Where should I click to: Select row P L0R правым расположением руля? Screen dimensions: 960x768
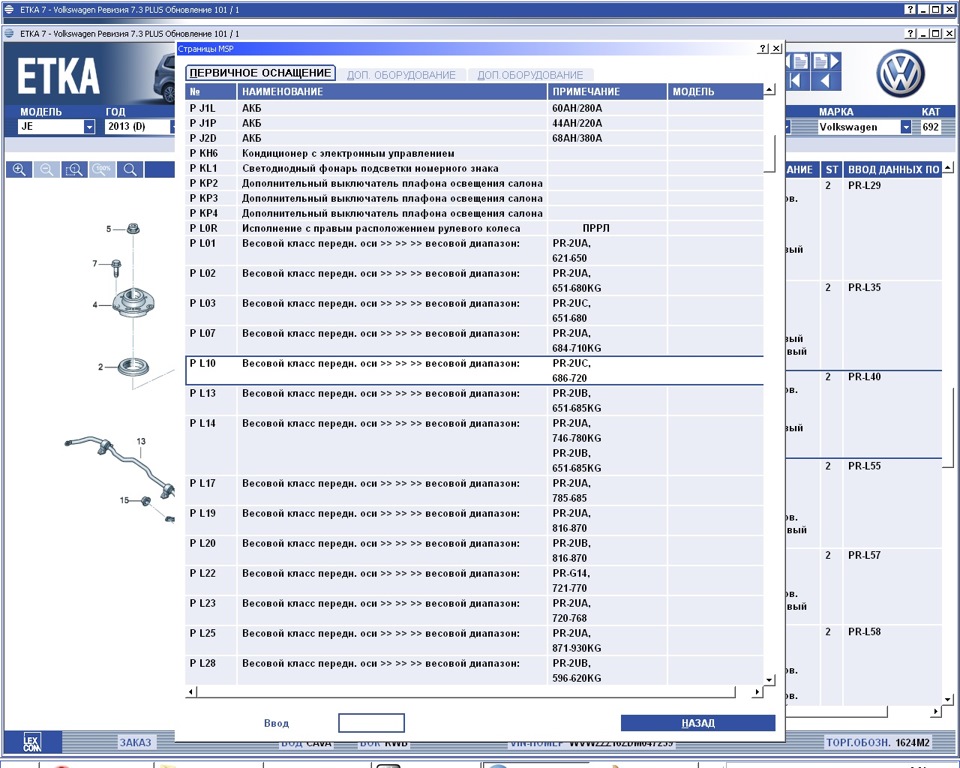(474, 228)
